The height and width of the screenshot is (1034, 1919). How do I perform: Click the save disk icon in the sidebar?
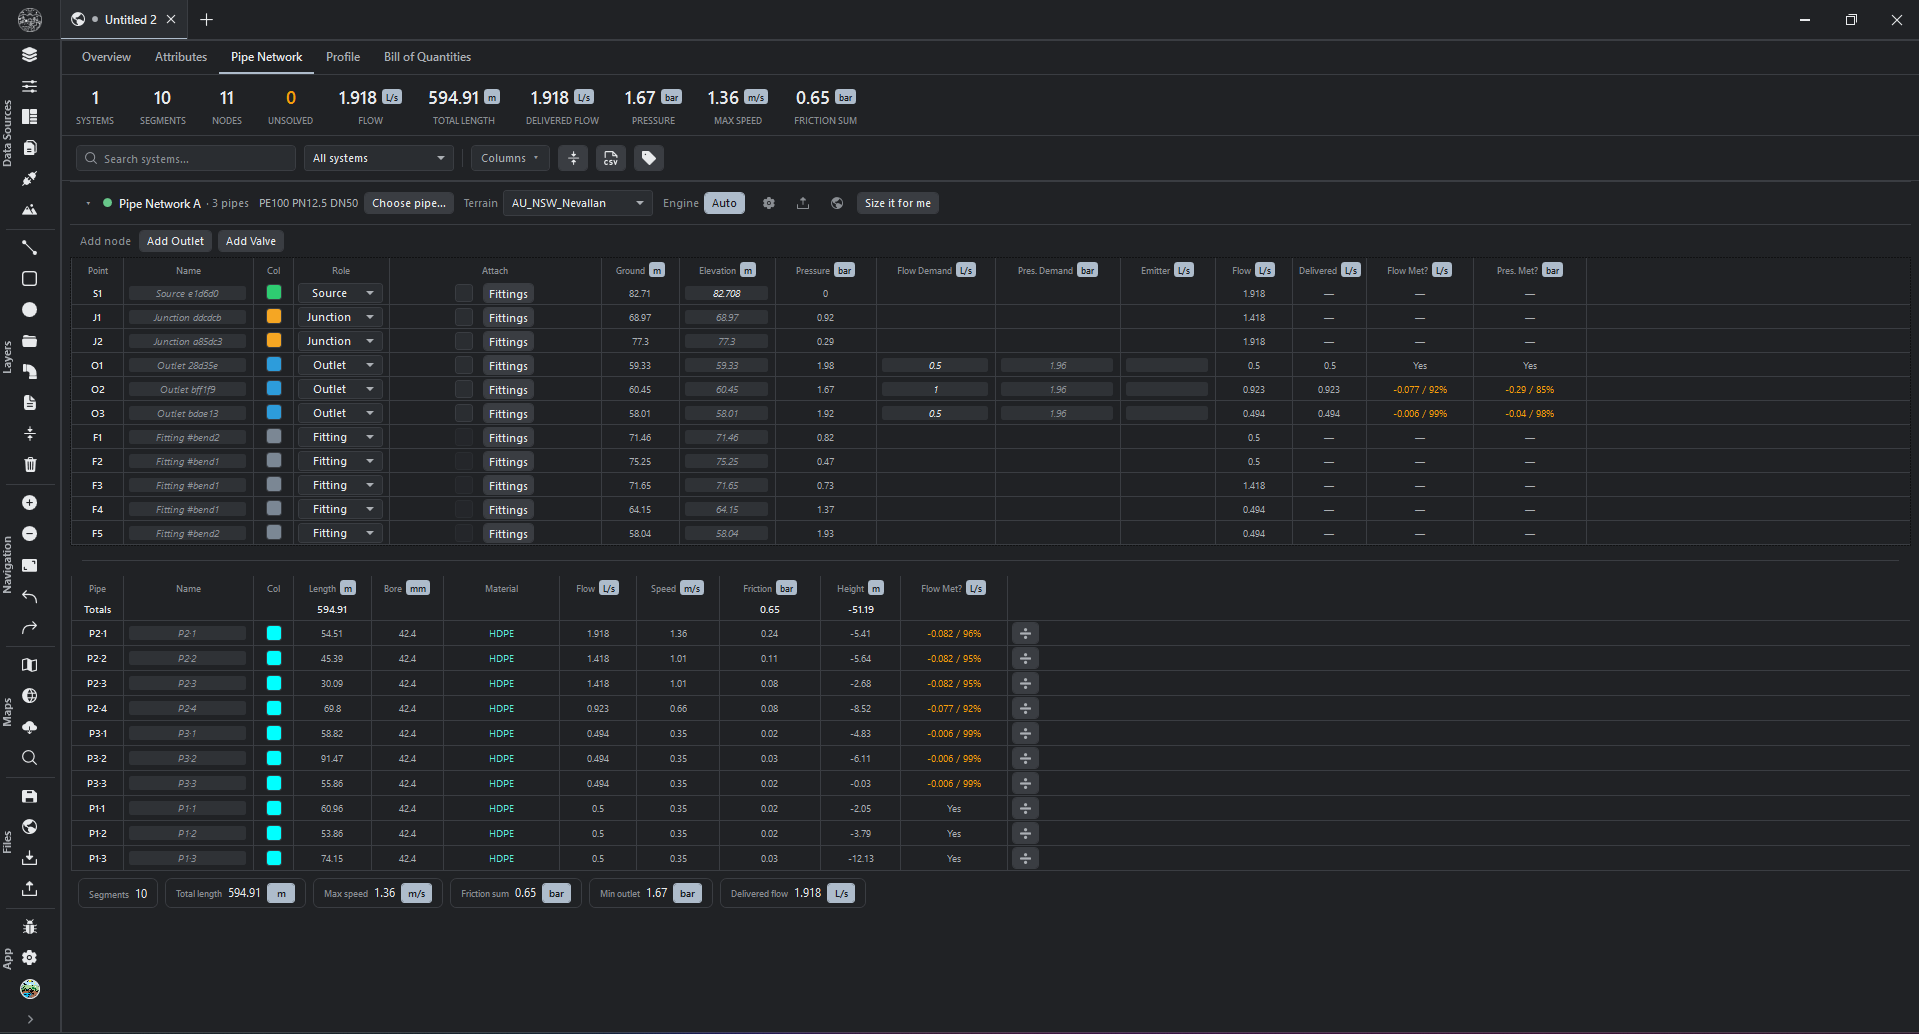pos(30,796)
